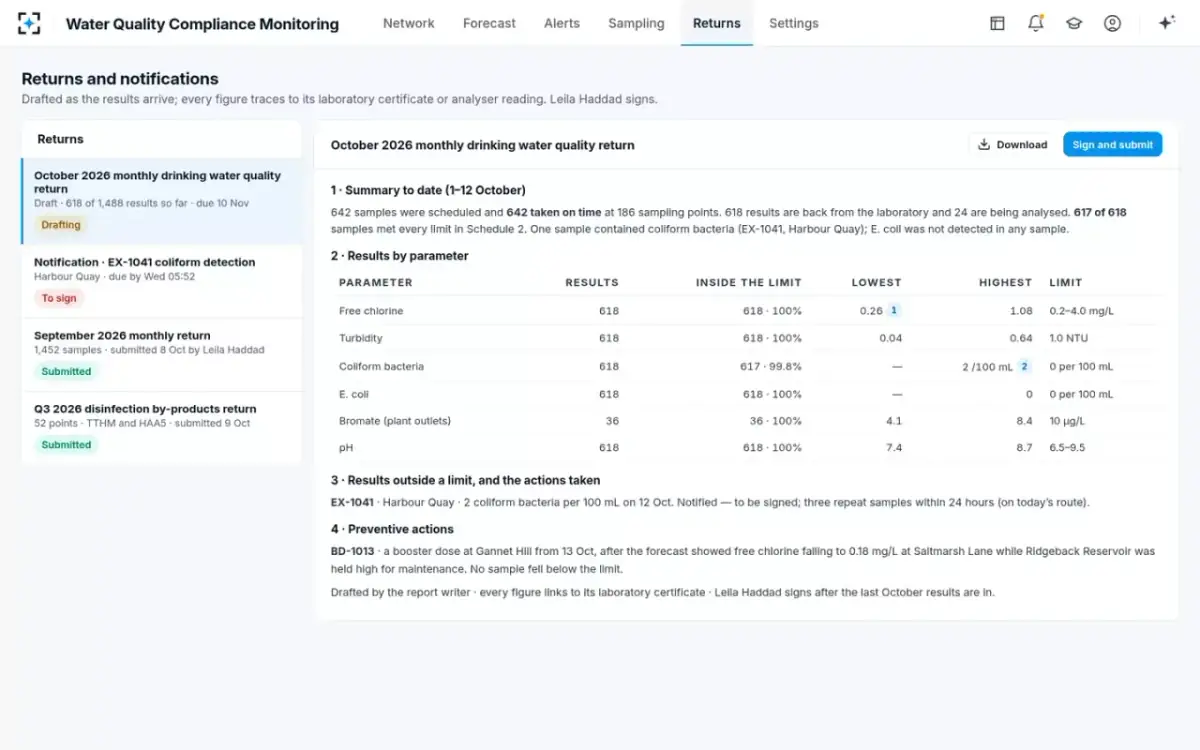This screenshot has height=750, width=1200.
Task: Click the BD-1013 reference in section 4
Action: click(x=352, y=551)
